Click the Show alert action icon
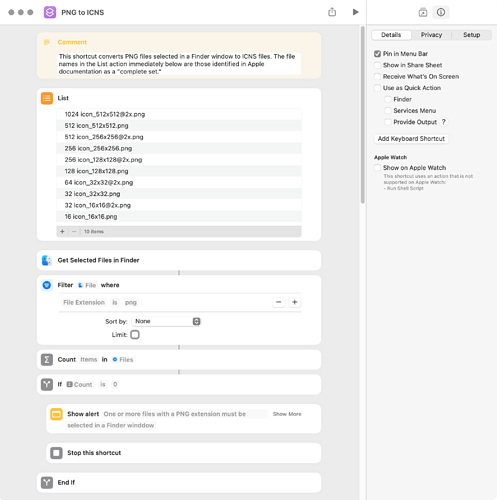 coord(56,414)
